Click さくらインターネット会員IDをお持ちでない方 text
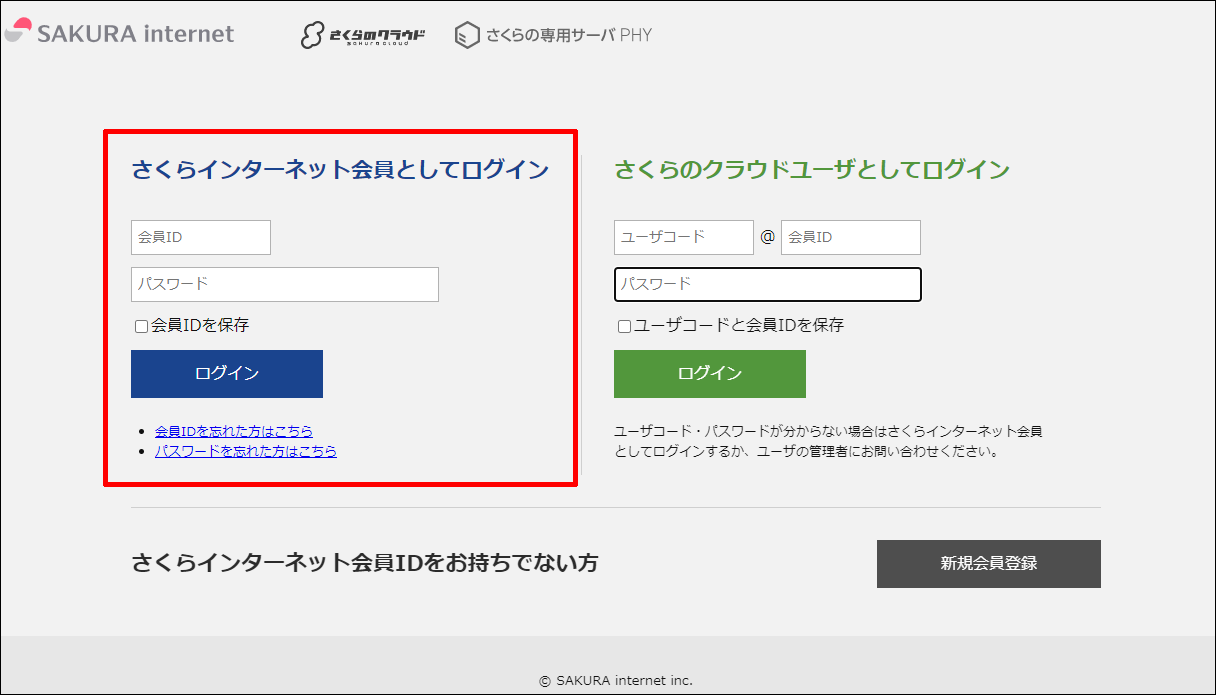Screen dimensions: 1216x695 [x=365, y=563]
